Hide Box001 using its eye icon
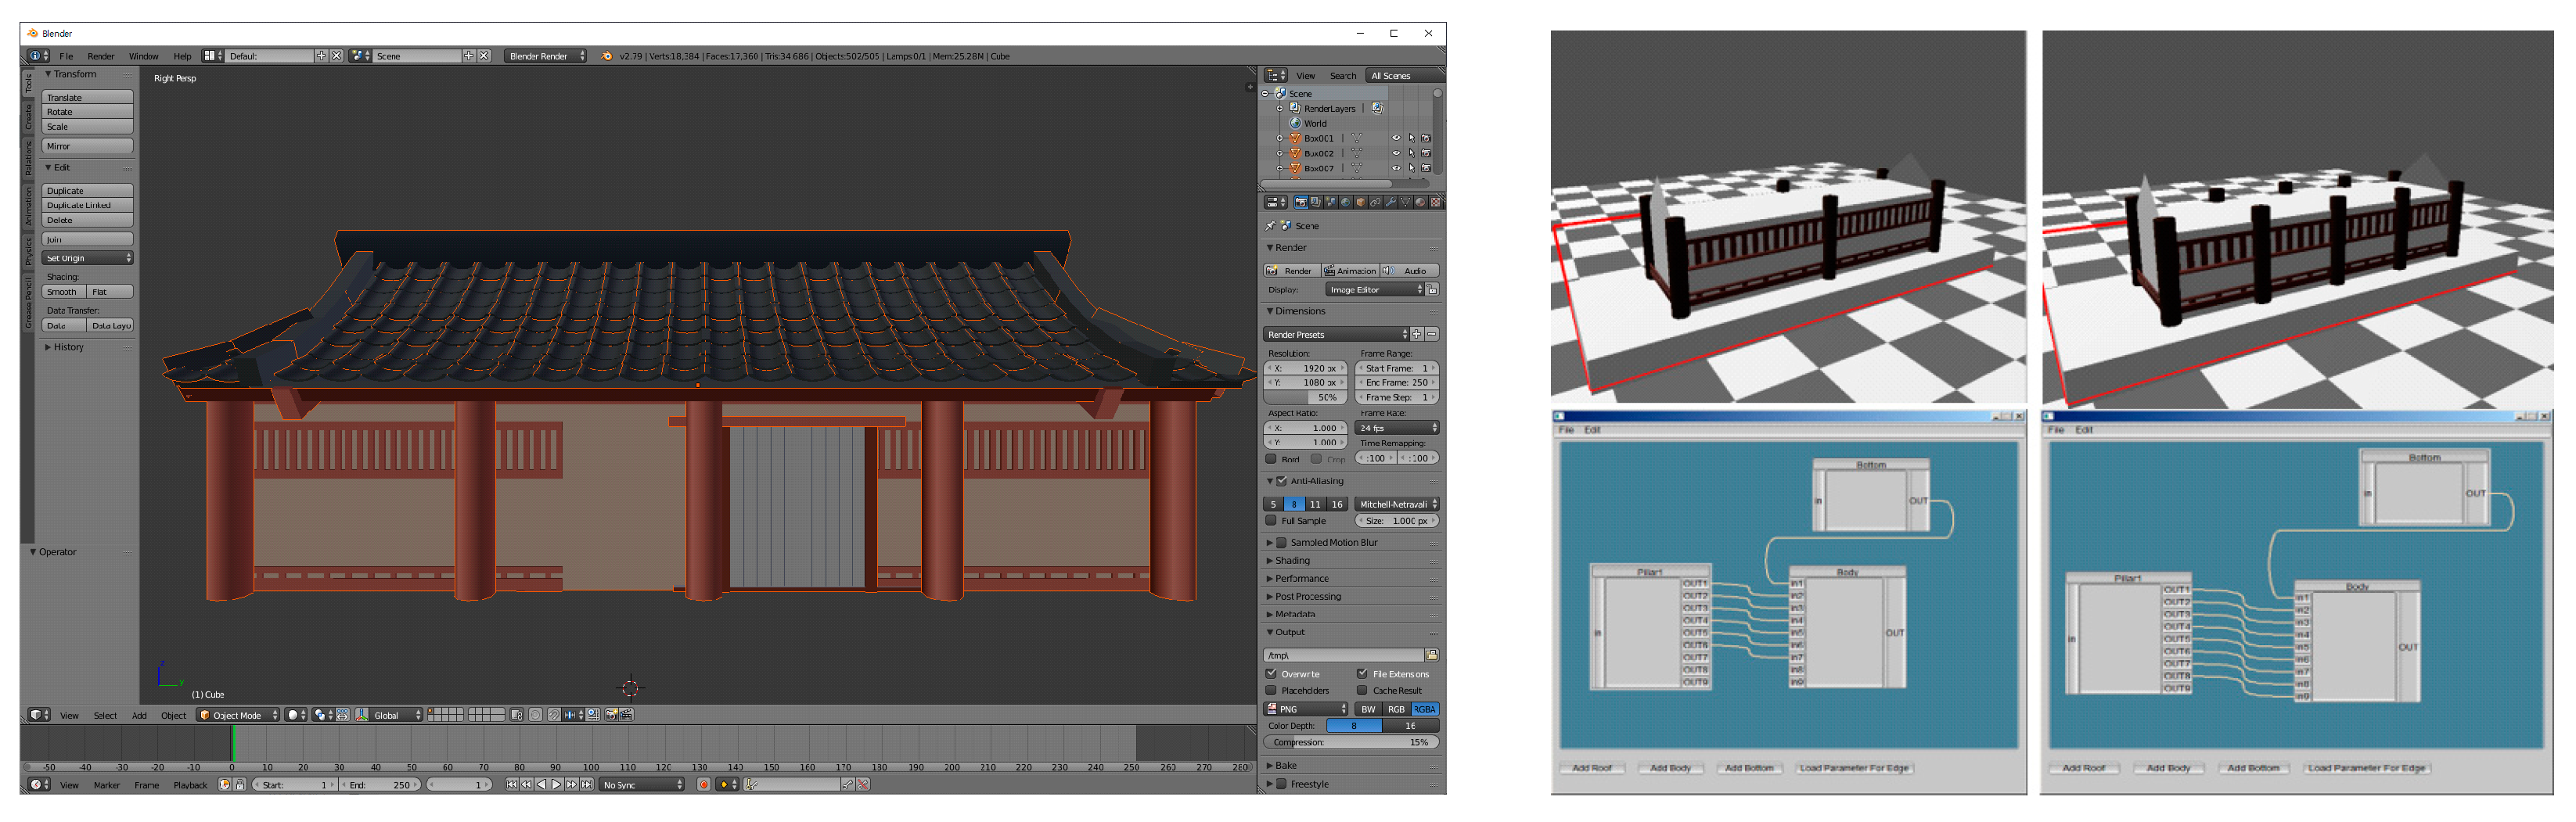 tap(1396, 139)
